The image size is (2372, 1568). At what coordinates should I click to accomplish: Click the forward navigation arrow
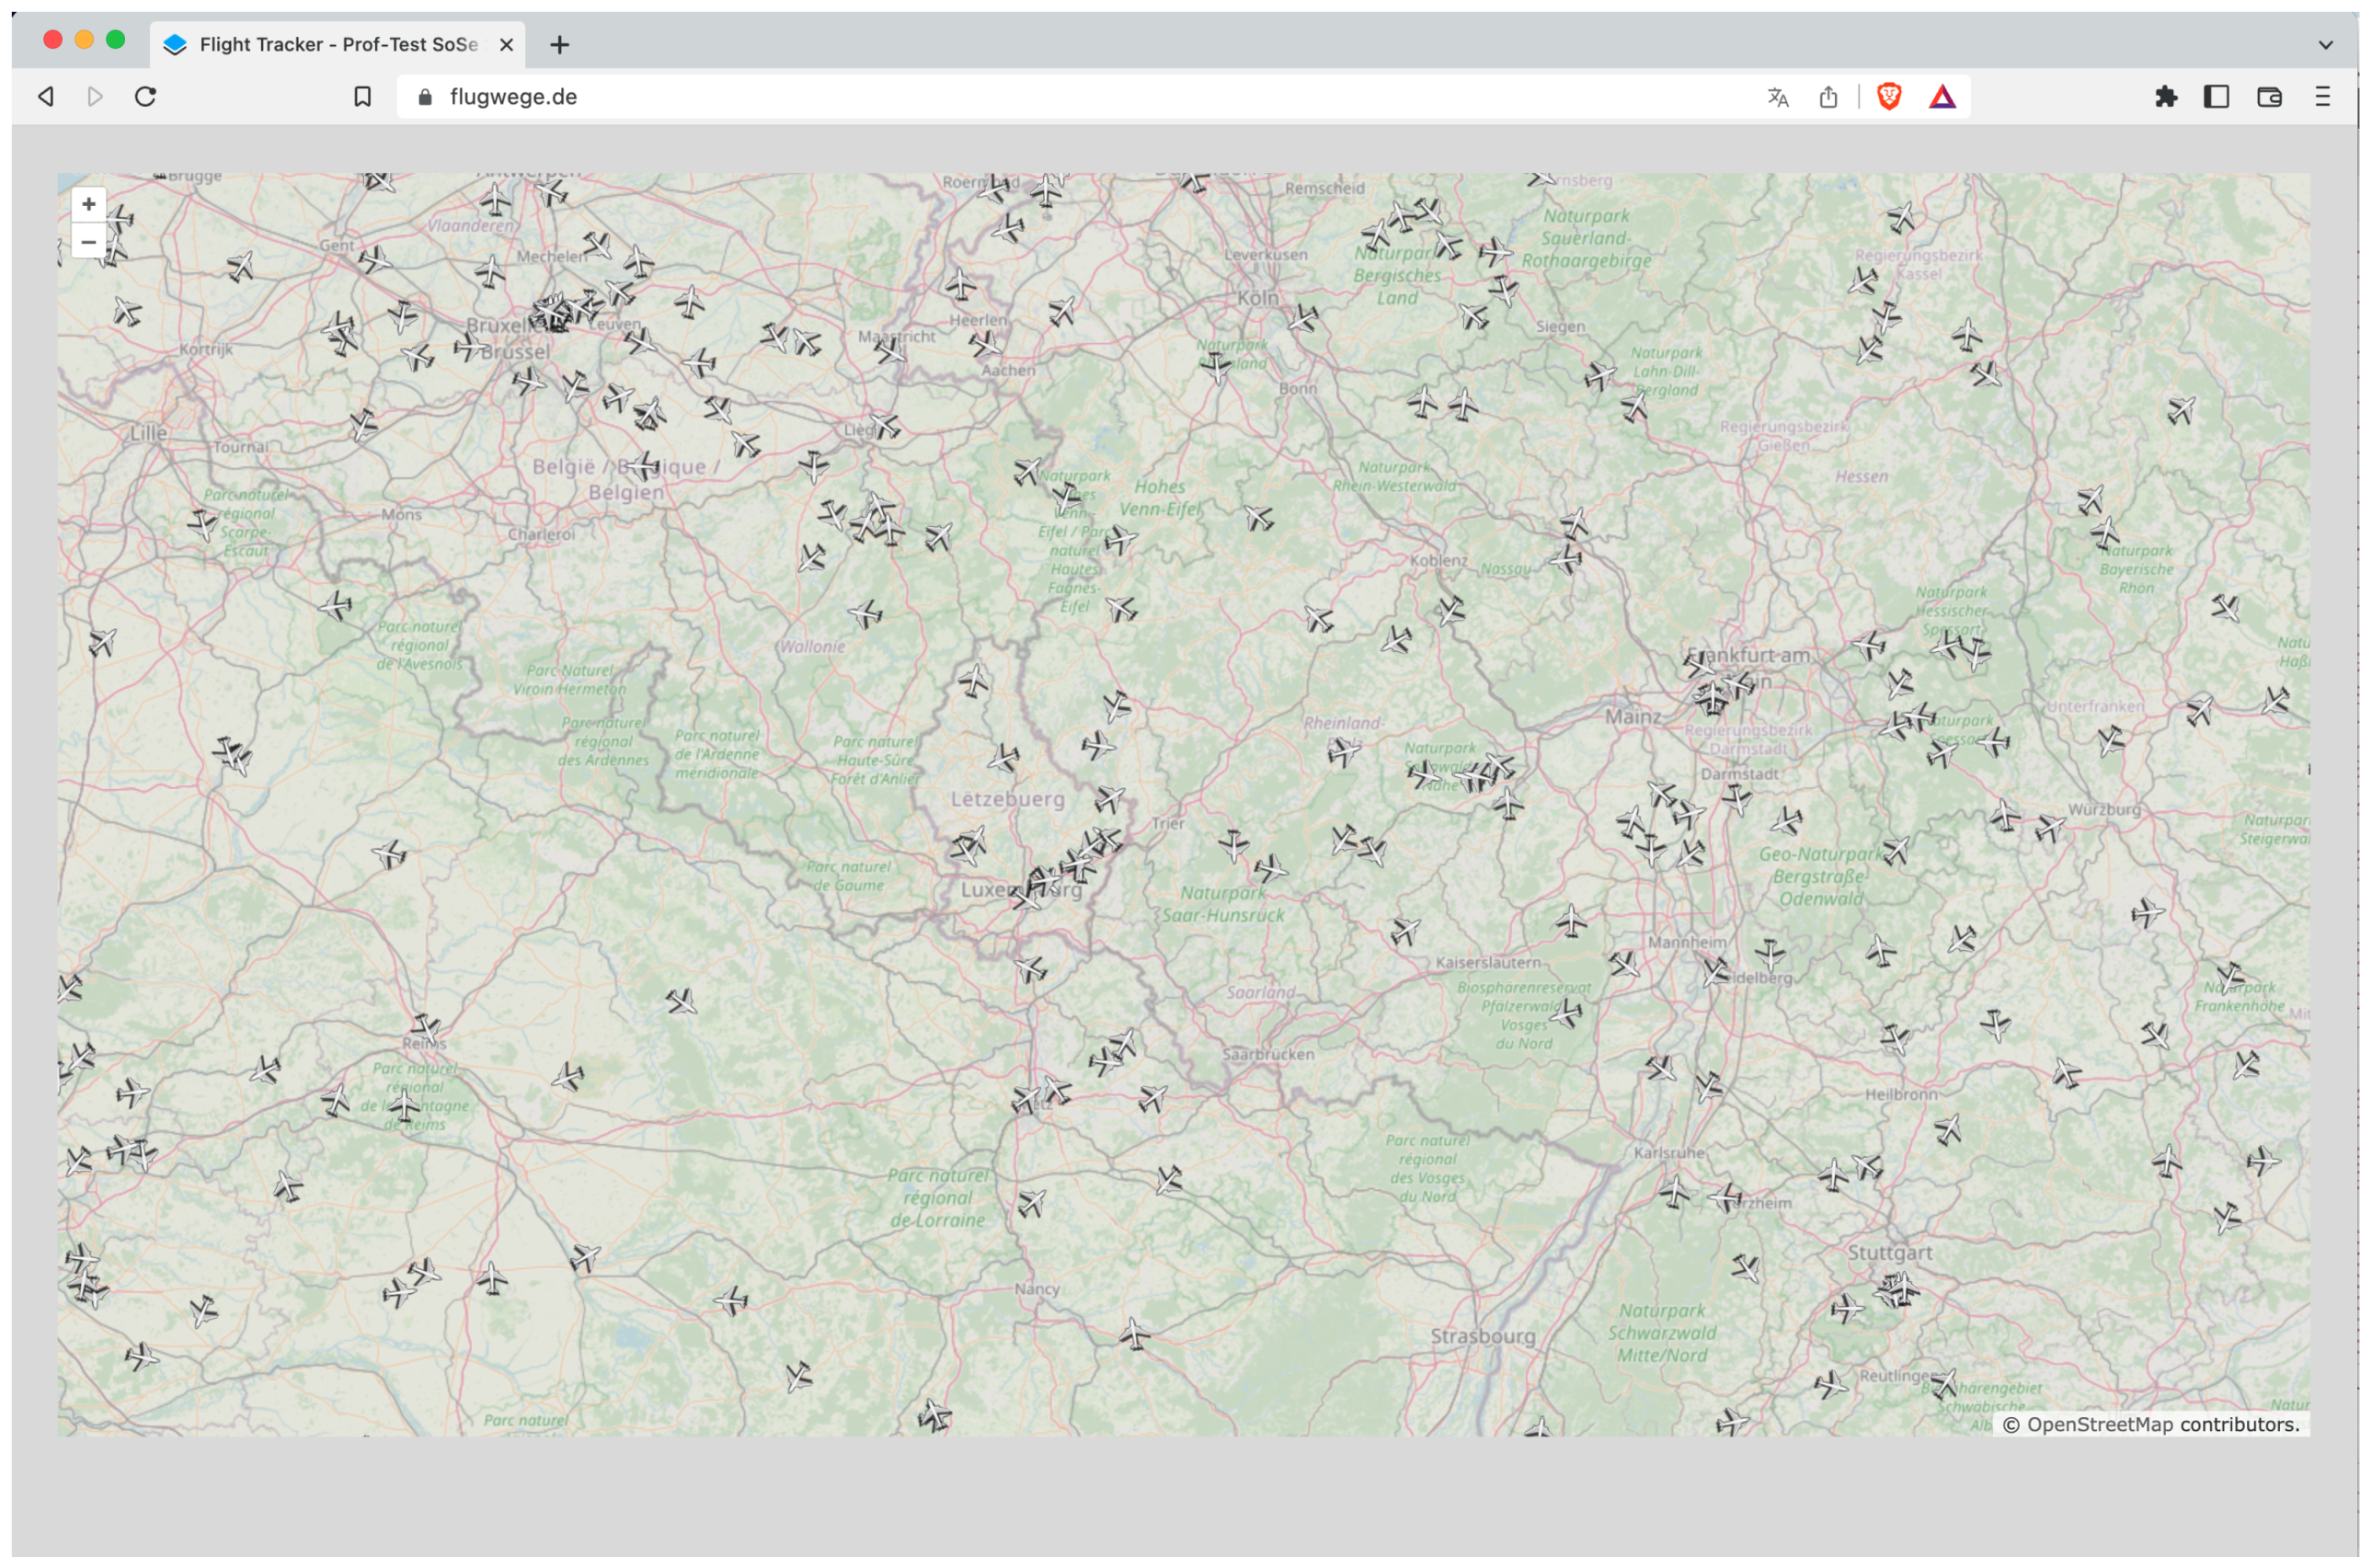coord(95,97)
